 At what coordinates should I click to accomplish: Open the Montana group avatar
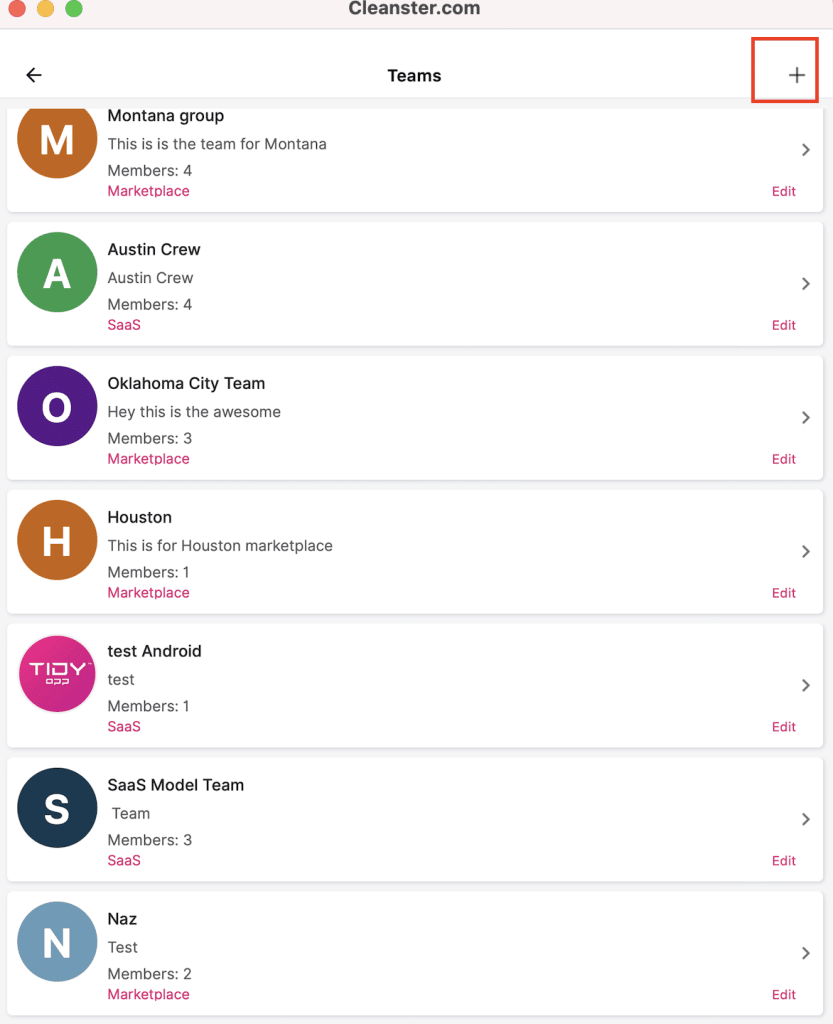pos(57,142)
